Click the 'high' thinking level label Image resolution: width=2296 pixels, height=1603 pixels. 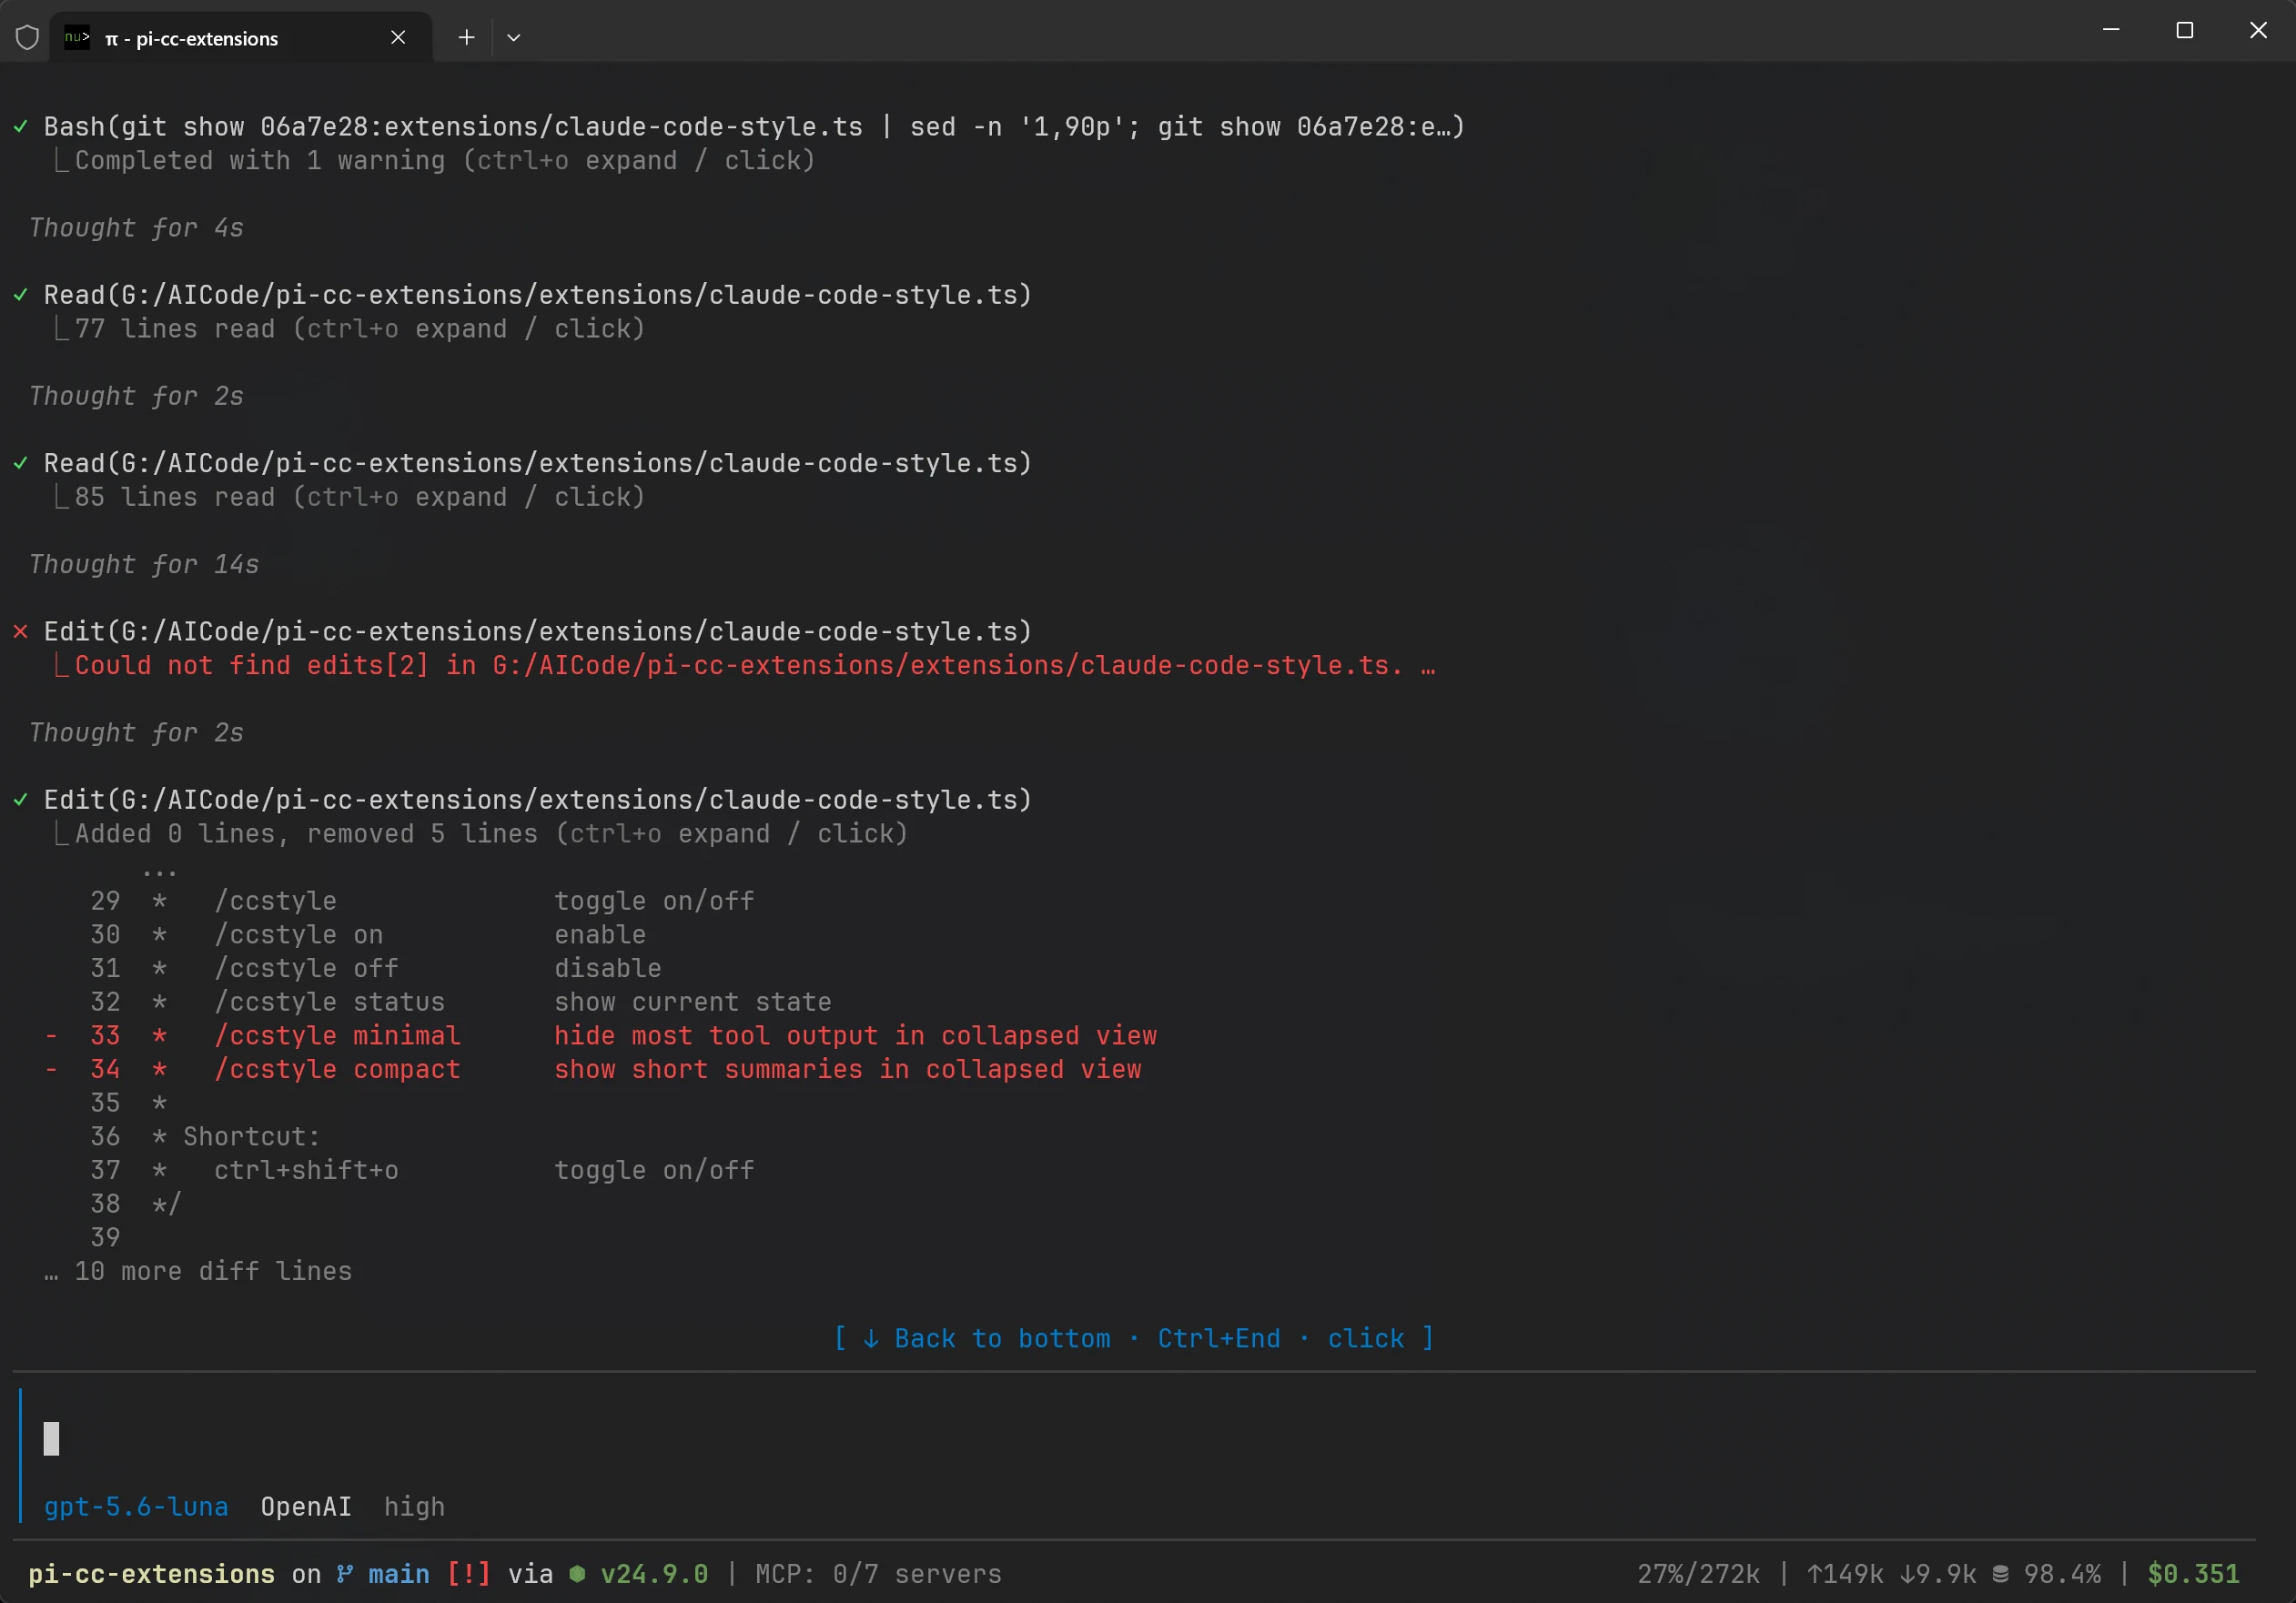414,1507
